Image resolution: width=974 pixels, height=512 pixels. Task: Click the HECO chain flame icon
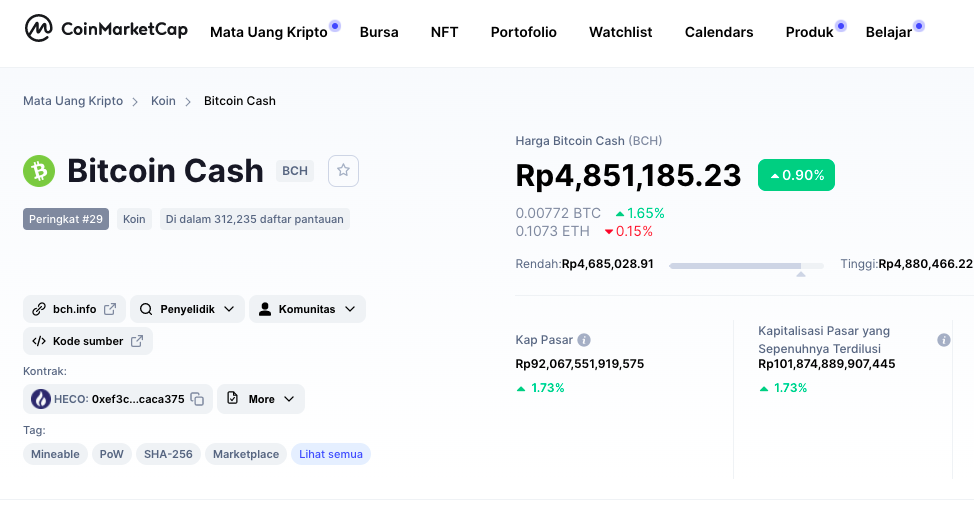pyautogui.click(x=41, y=399)
